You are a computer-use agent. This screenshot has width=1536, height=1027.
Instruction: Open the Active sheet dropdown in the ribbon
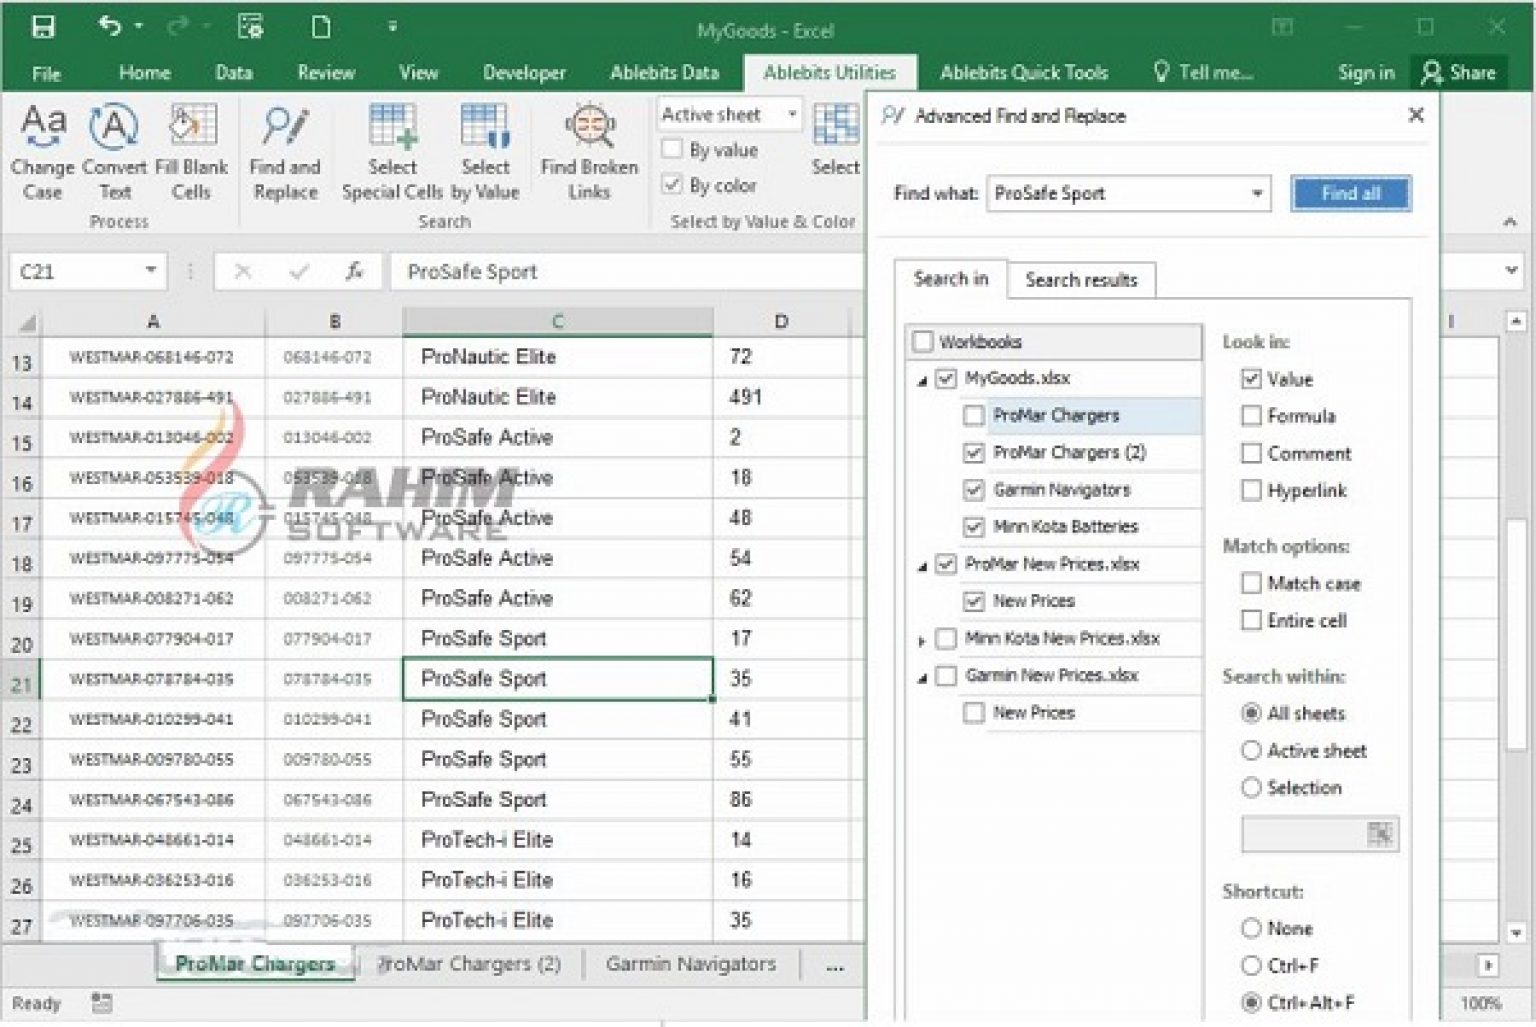point(792,115)
